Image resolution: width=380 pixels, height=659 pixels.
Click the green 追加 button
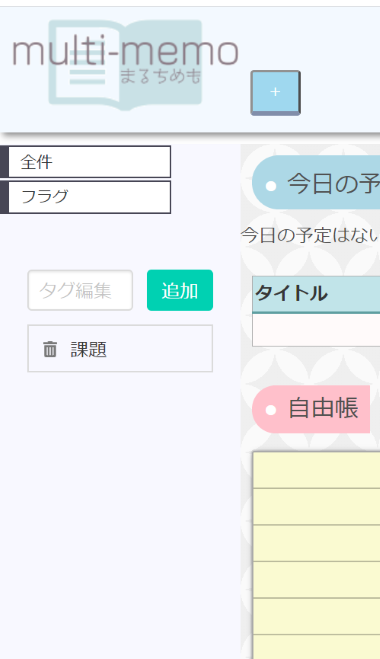(x=180, y=290)
